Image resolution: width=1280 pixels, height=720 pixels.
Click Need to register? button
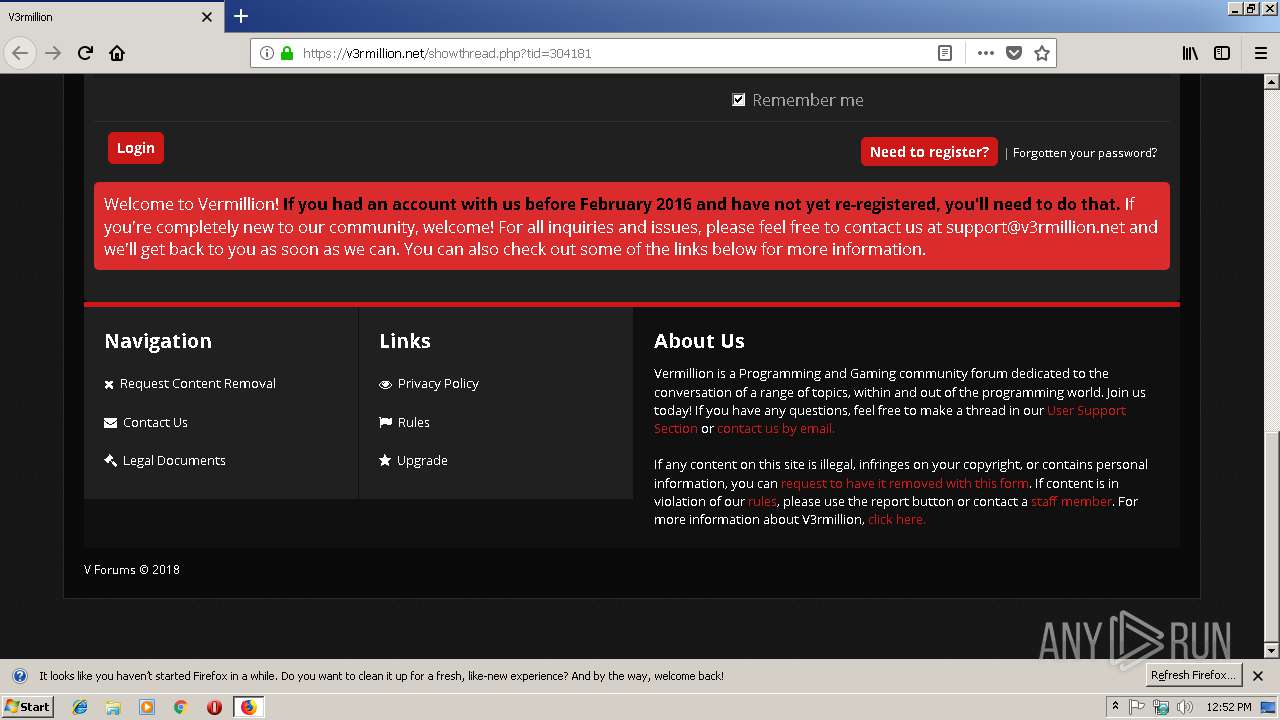(929, 152)
